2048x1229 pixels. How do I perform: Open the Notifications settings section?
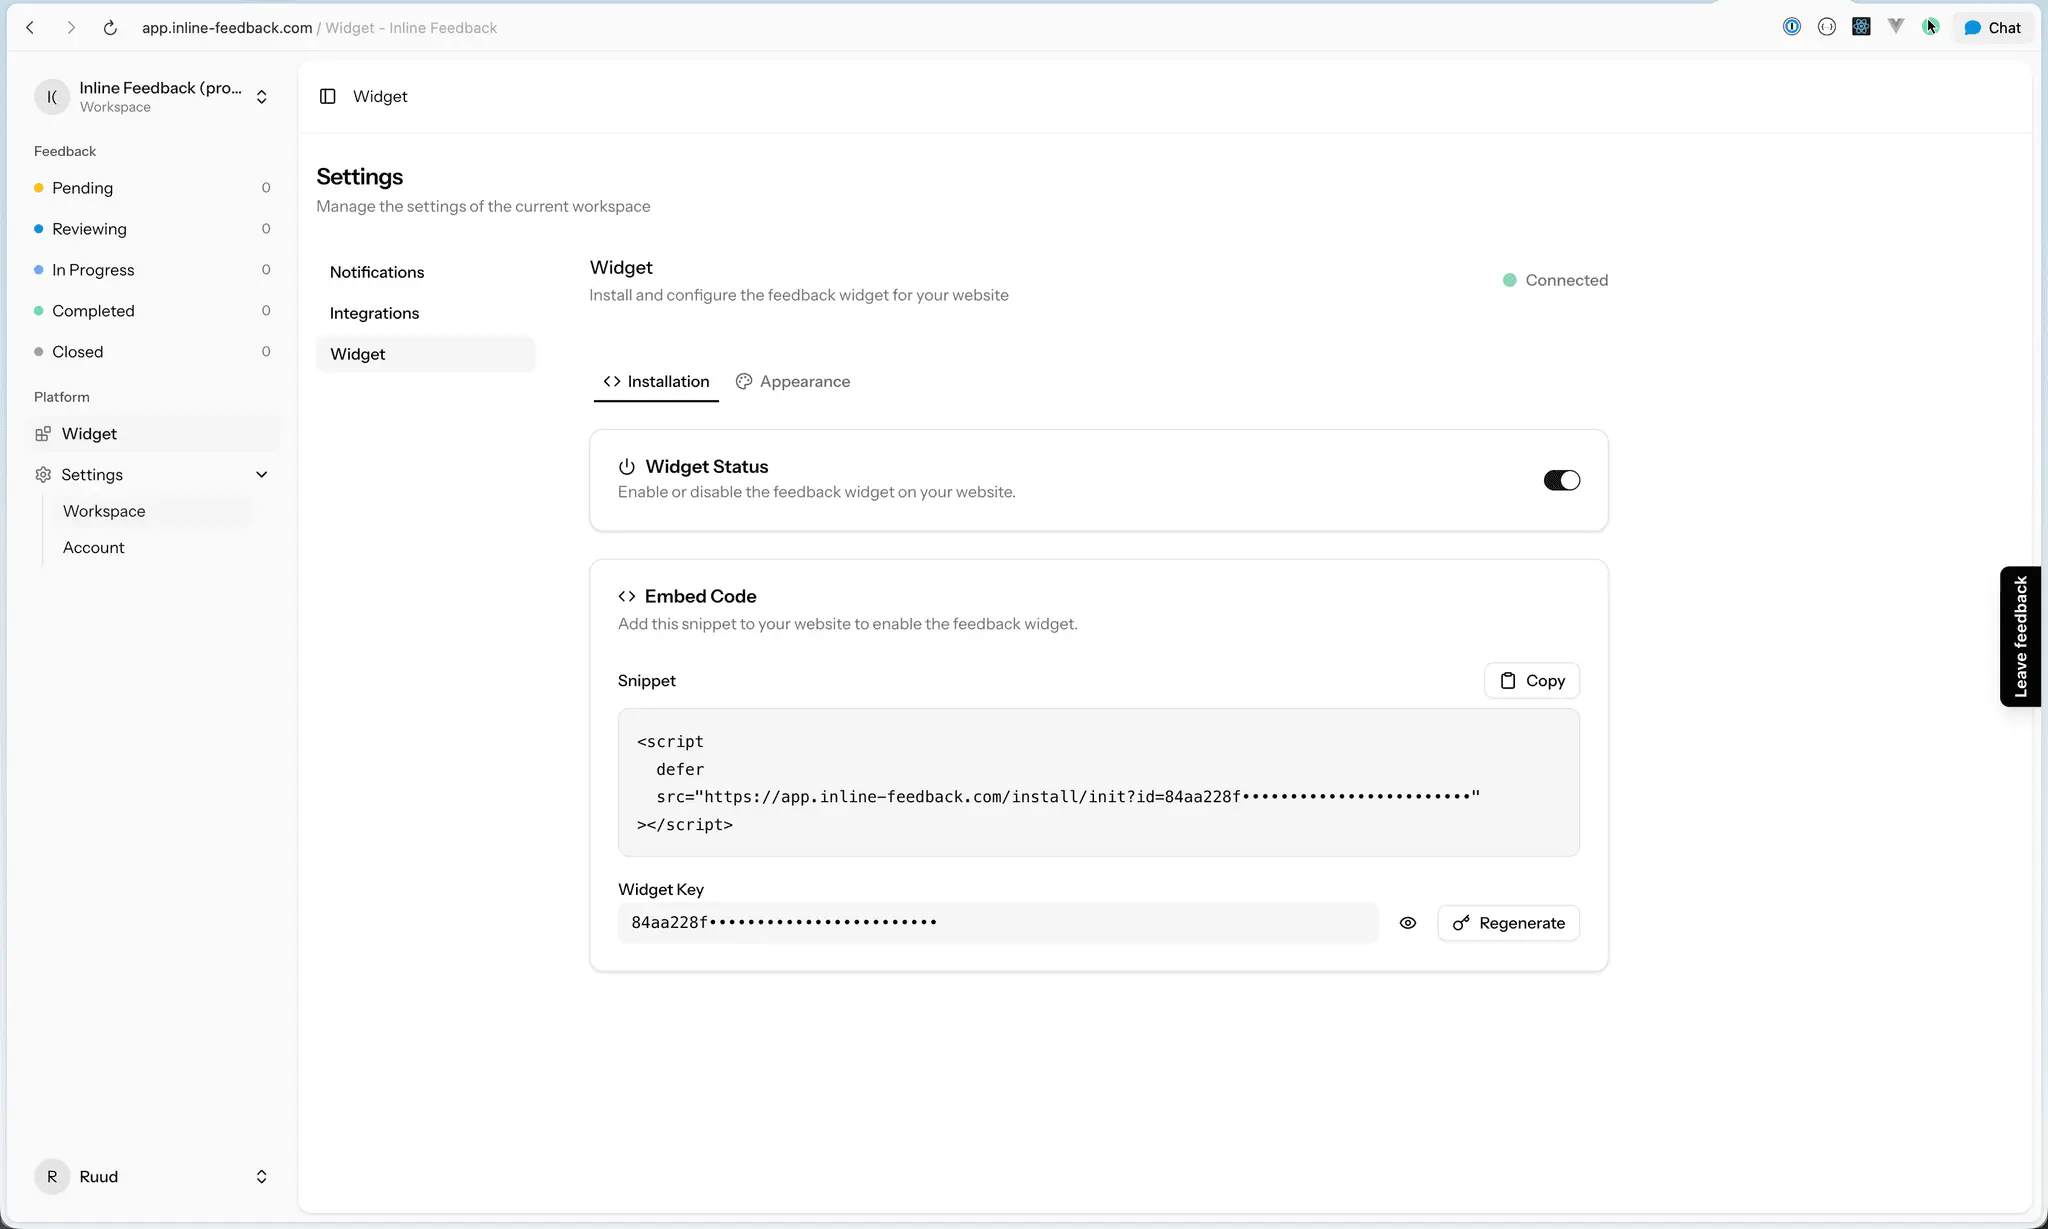pyautogui.click(x=425, y=272)
